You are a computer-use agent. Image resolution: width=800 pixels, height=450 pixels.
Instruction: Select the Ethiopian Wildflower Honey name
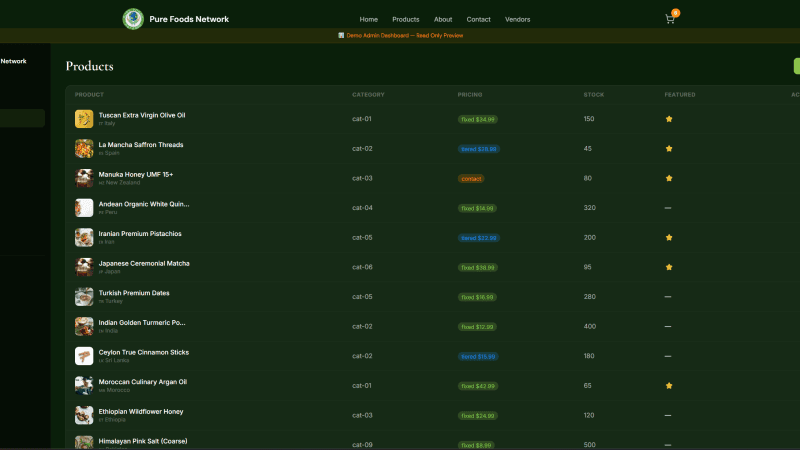pos(141,412)
